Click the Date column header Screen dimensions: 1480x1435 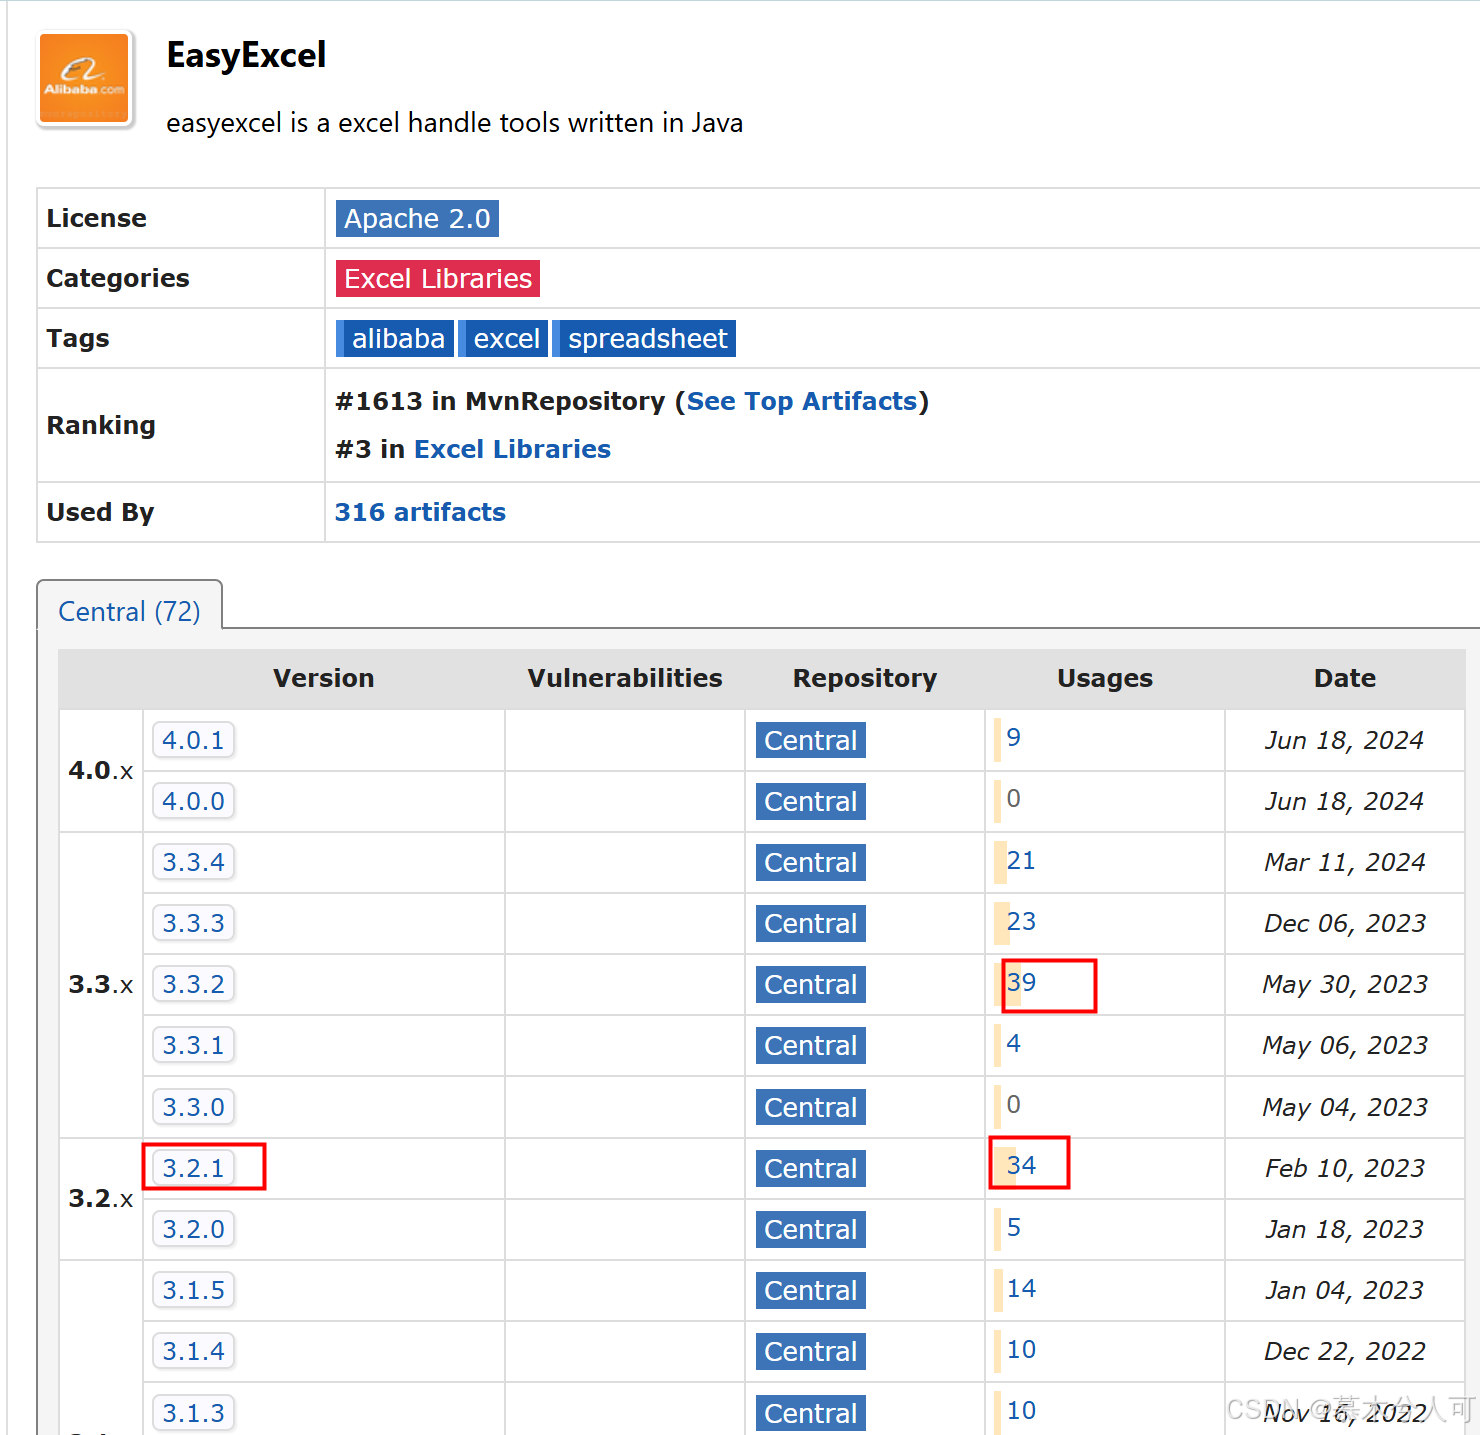click(1345, 678)
